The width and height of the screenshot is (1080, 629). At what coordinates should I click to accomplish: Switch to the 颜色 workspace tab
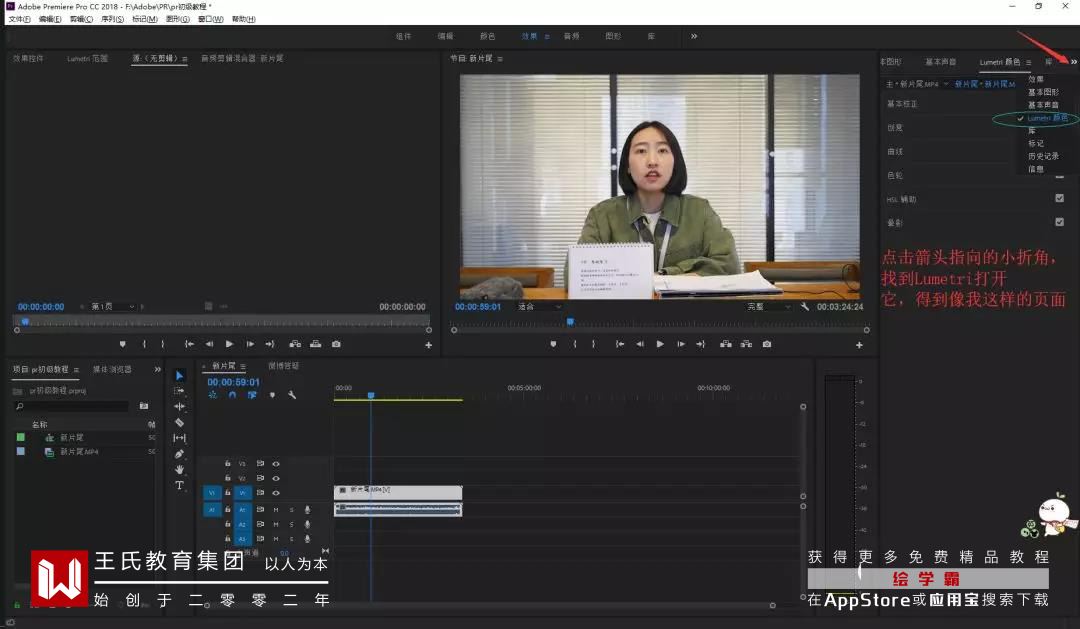pyautogui.click(x=487, y=37)
